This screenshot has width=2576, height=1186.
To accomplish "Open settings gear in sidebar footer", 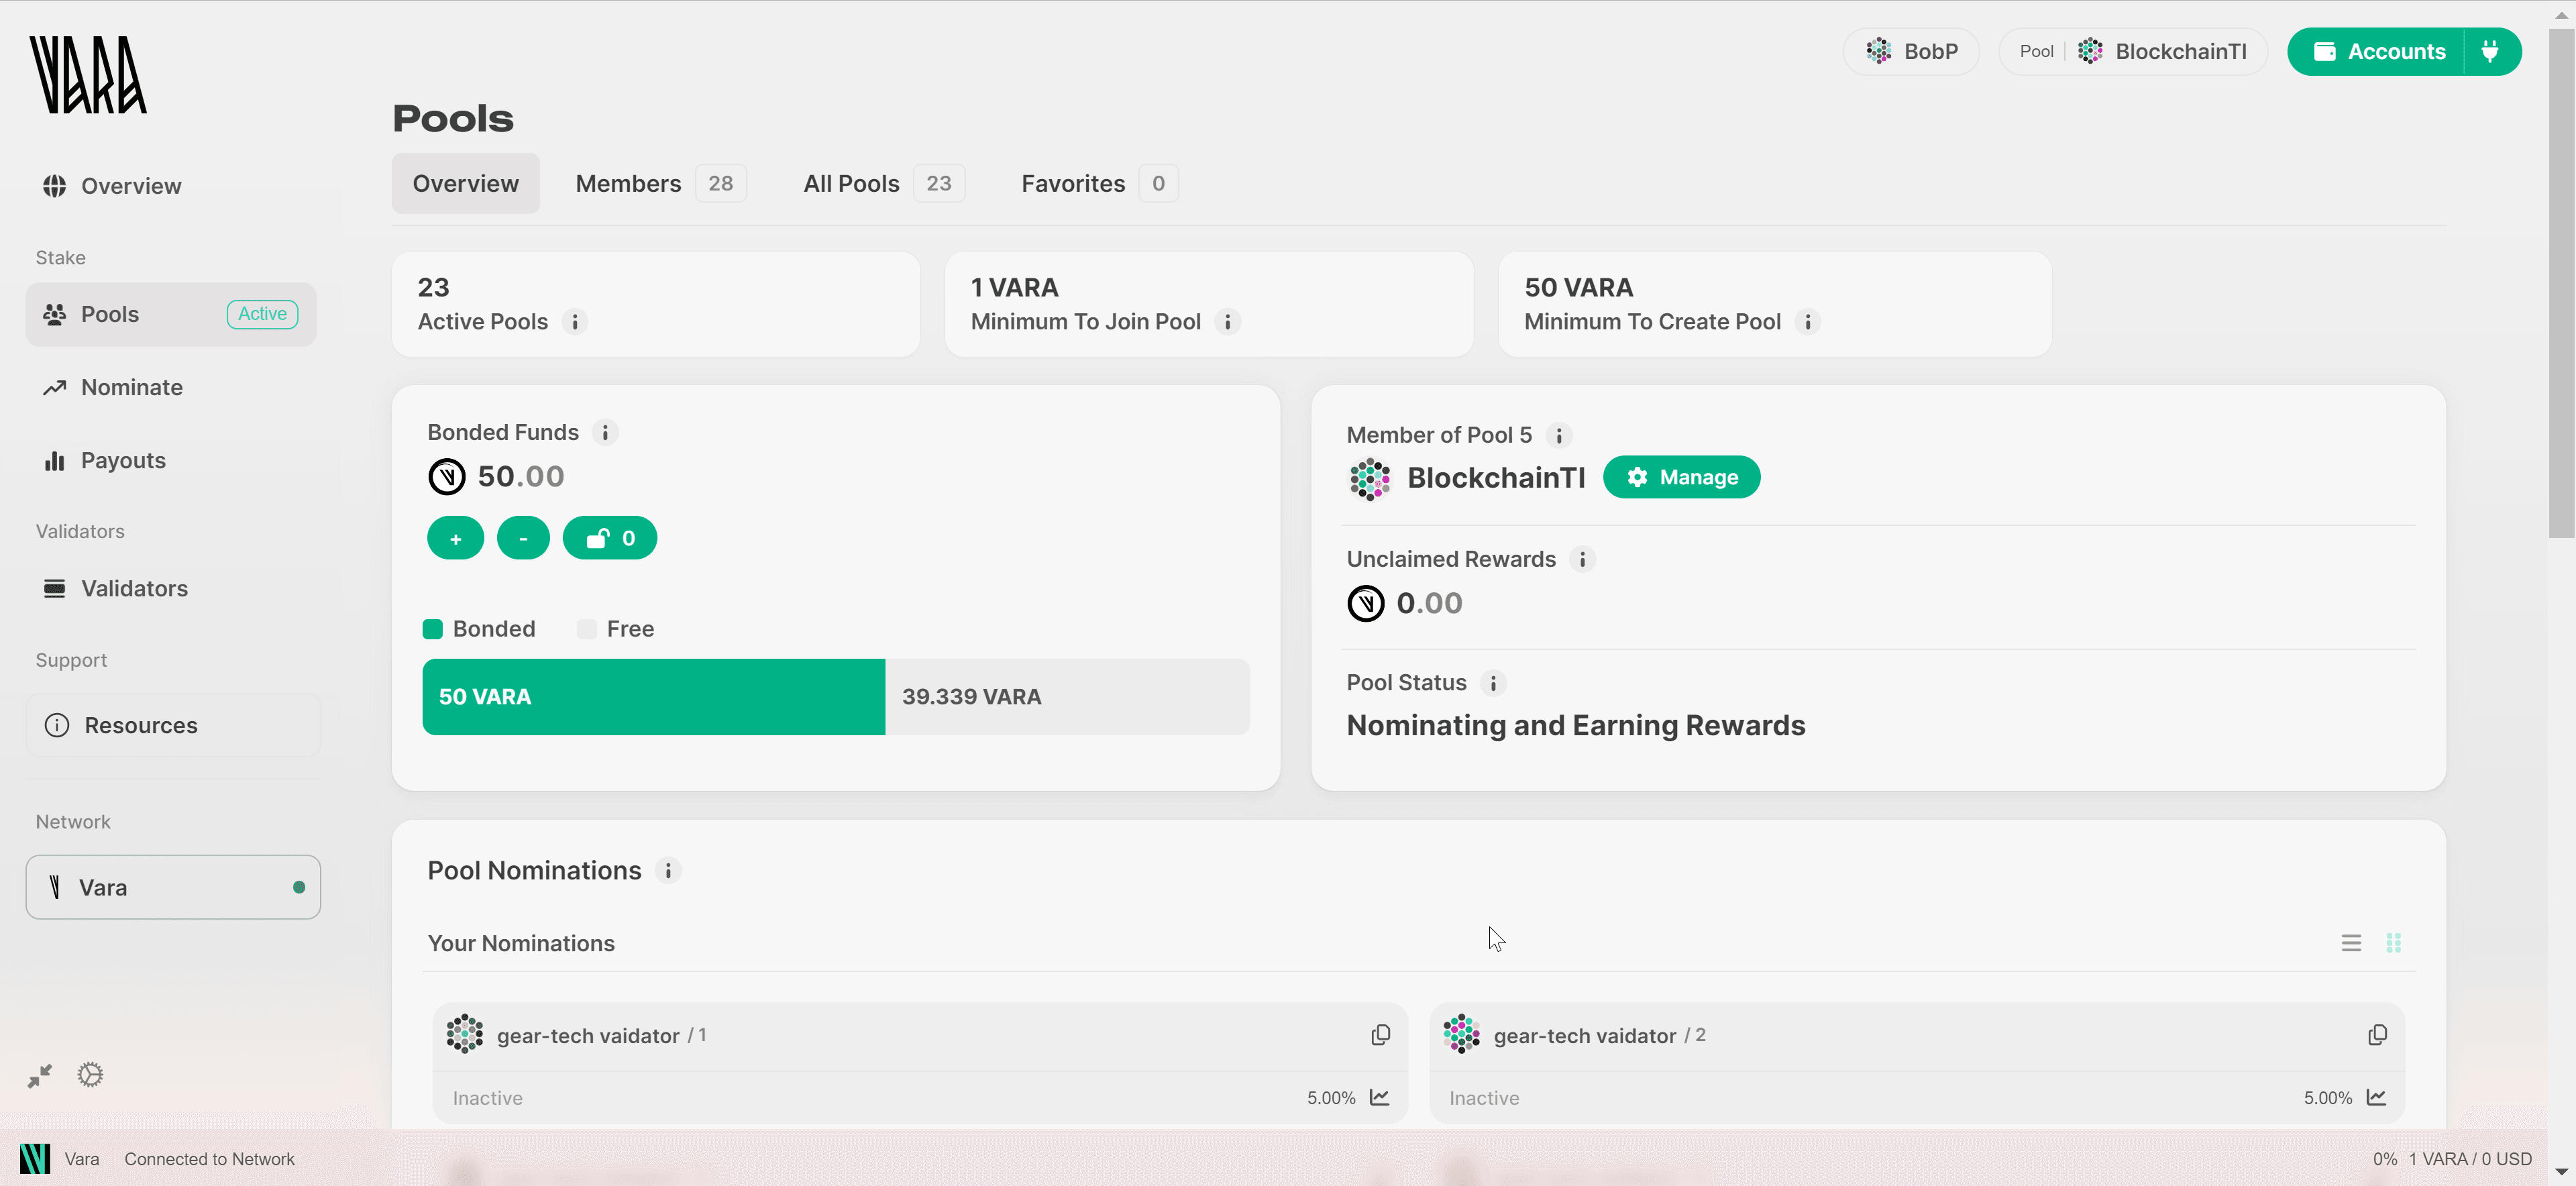I will pyautogui.click(x=90, y=1075).
